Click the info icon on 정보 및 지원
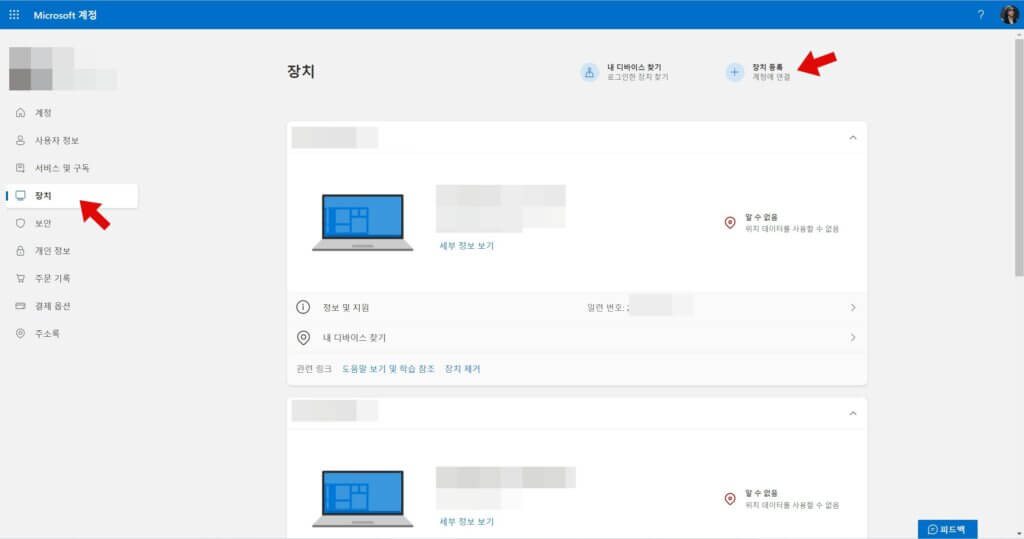This screenshot has height=539, width=1024. pos(303,307)
